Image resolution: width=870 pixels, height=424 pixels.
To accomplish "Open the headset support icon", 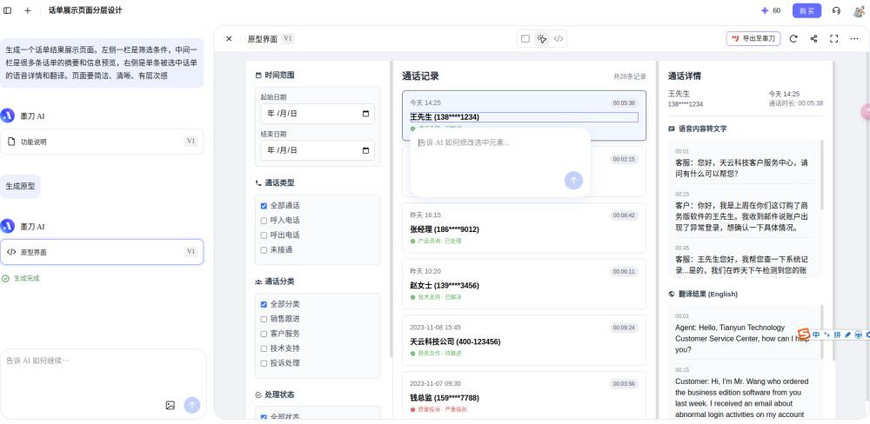I will (836, 11).
